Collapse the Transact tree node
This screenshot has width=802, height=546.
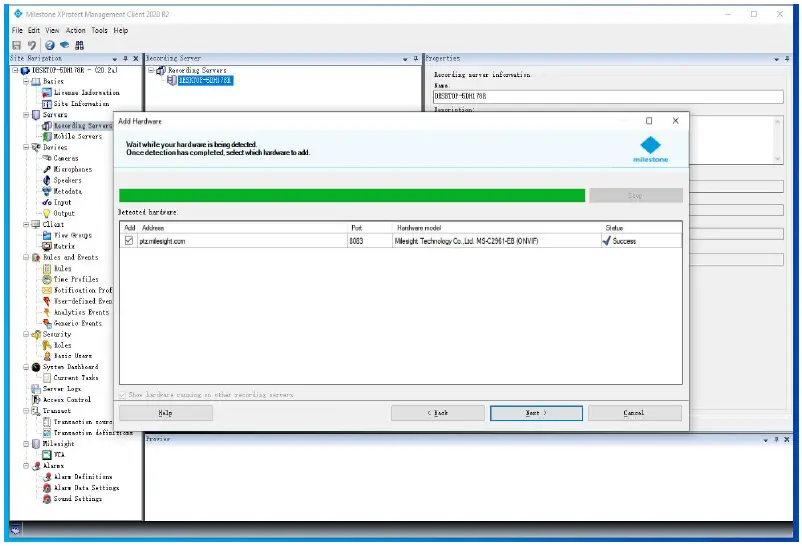click(26, 411)
